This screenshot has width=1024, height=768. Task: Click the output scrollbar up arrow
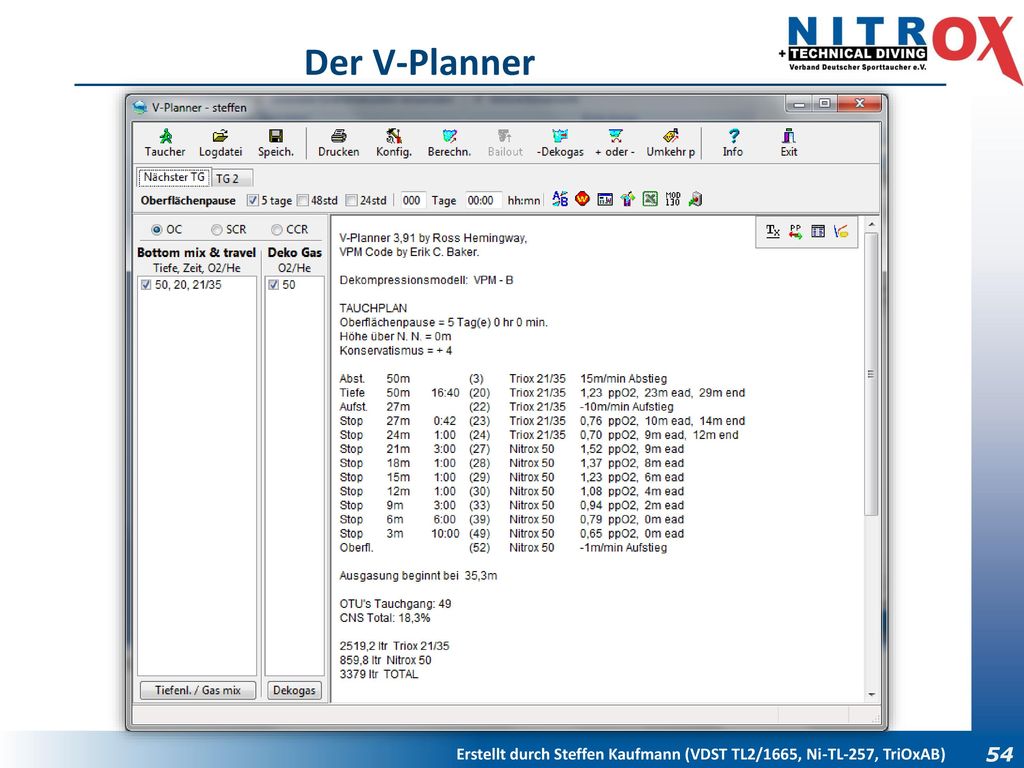click(x=872, y=225)
